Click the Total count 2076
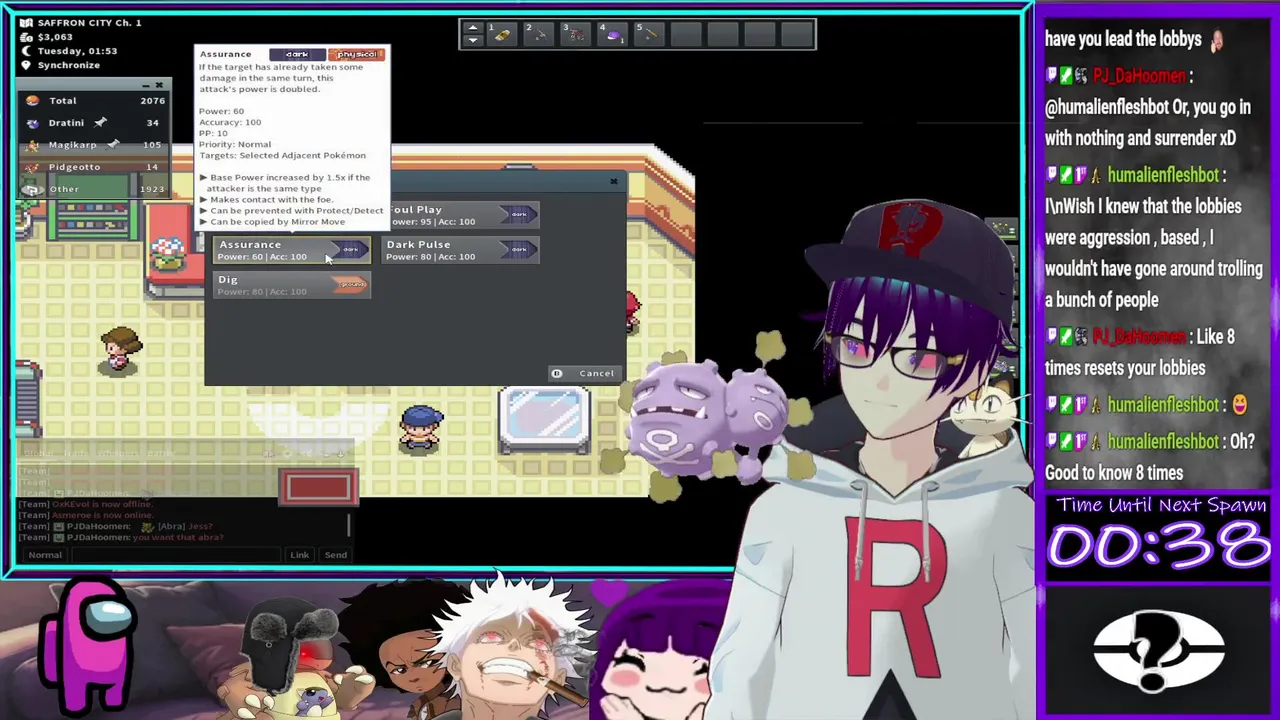 [152, 100]
